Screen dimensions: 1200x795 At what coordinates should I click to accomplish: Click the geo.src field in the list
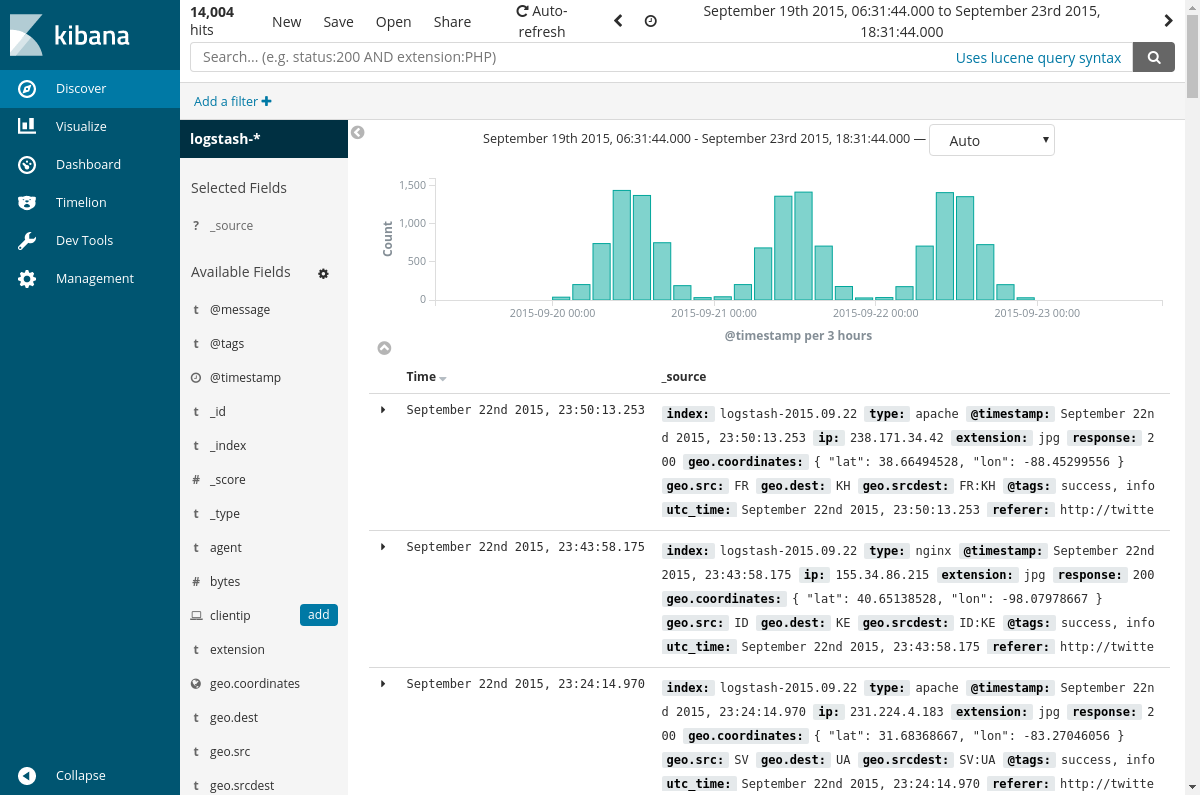(x=230, y=752)
